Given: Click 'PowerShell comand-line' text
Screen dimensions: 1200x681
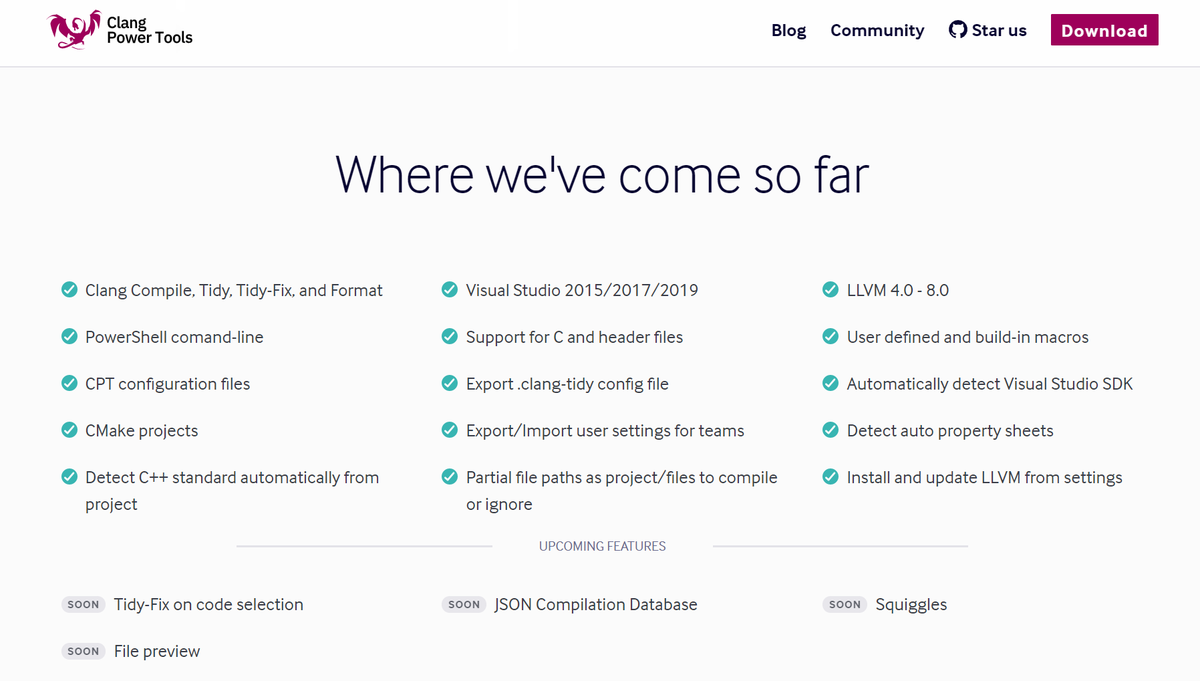Looking at the screenshot, I should (x=174, y=337).
